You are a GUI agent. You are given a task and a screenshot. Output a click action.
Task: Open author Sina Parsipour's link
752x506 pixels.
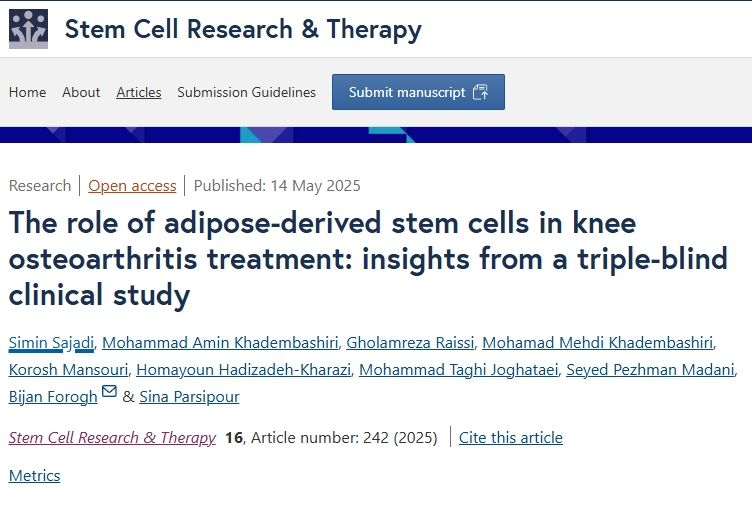(190, 397)
